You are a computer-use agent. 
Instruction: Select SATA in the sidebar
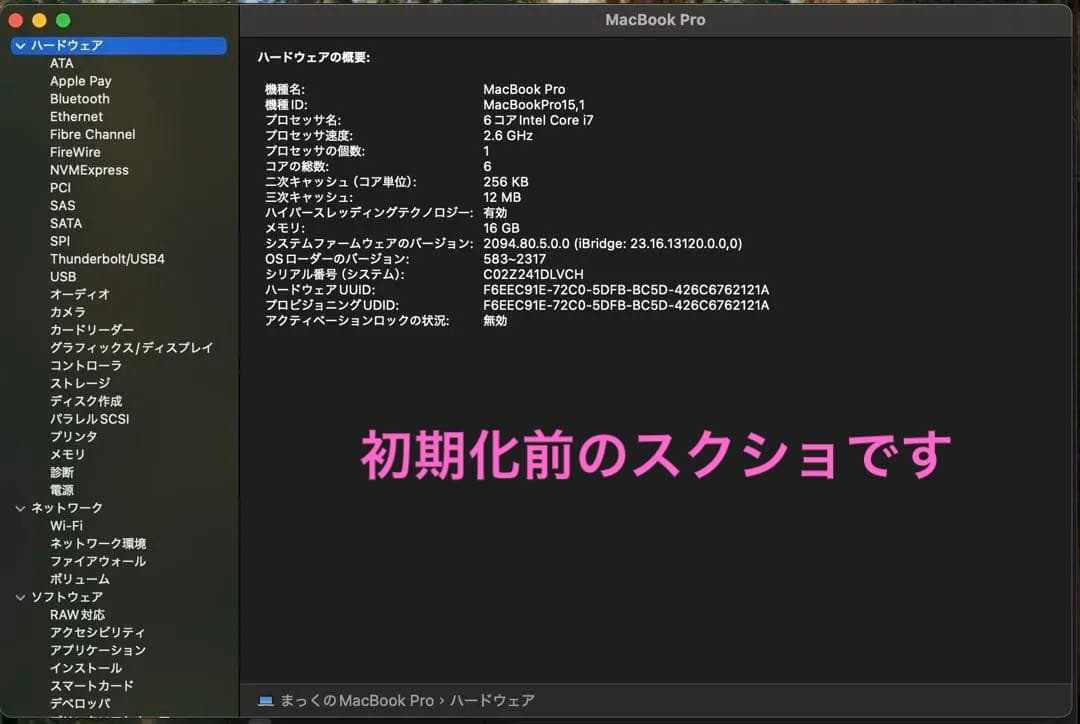point(65,223)
